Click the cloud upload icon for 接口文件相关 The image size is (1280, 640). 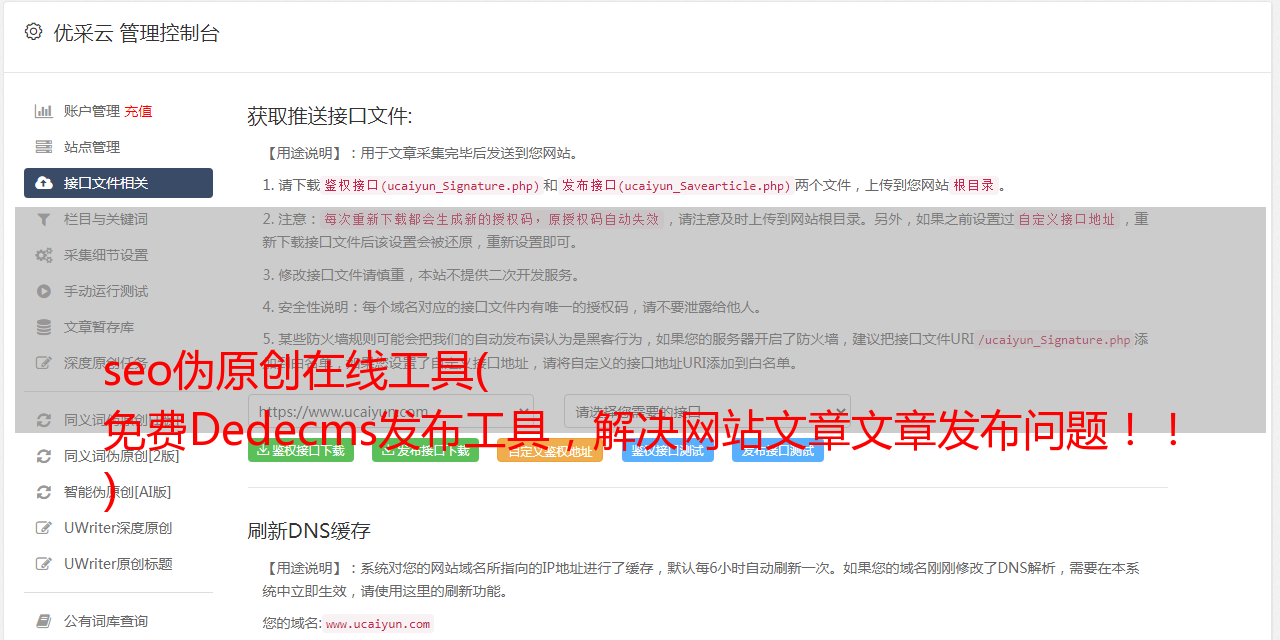click(x=44, y=183)
